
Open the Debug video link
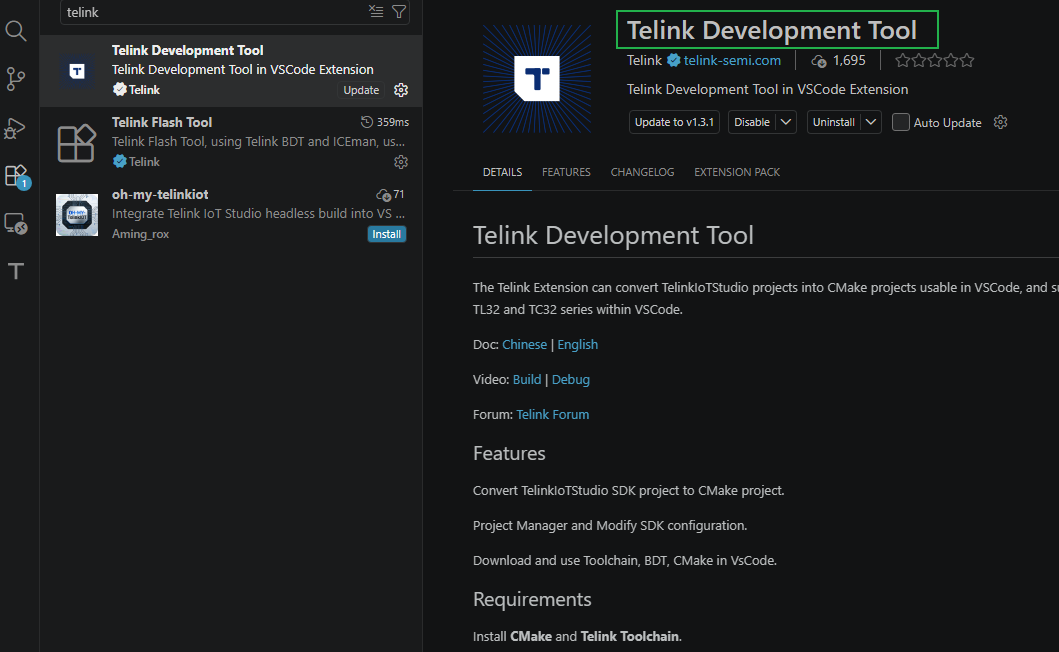(x=571, y=380)
